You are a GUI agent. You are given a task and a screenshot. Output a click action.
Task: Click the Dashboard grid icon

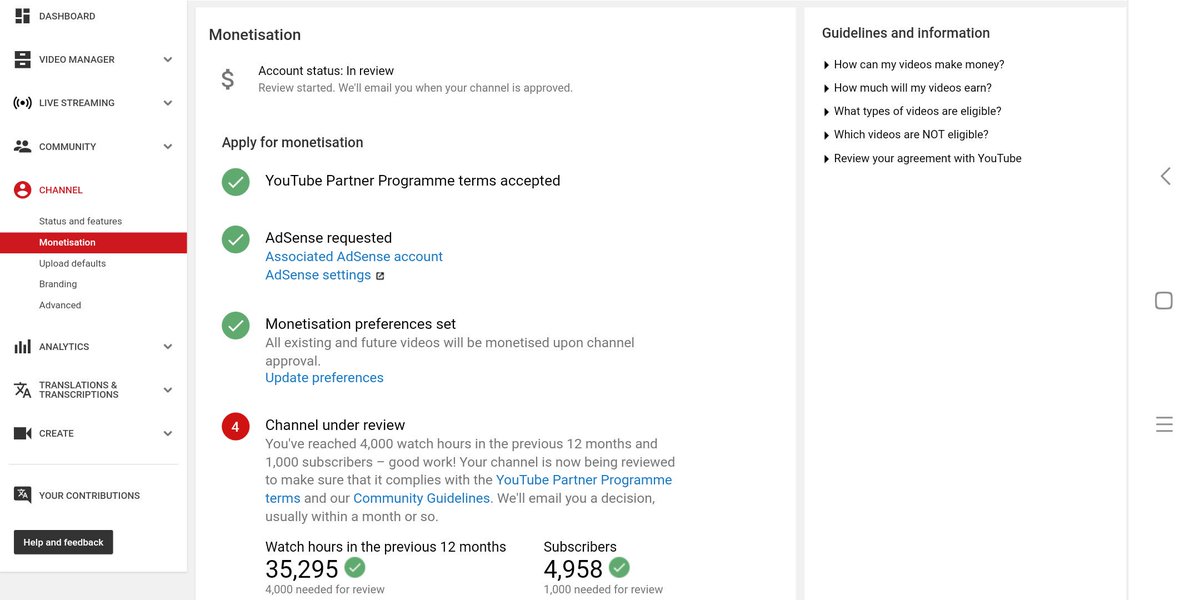coord(22,16)
